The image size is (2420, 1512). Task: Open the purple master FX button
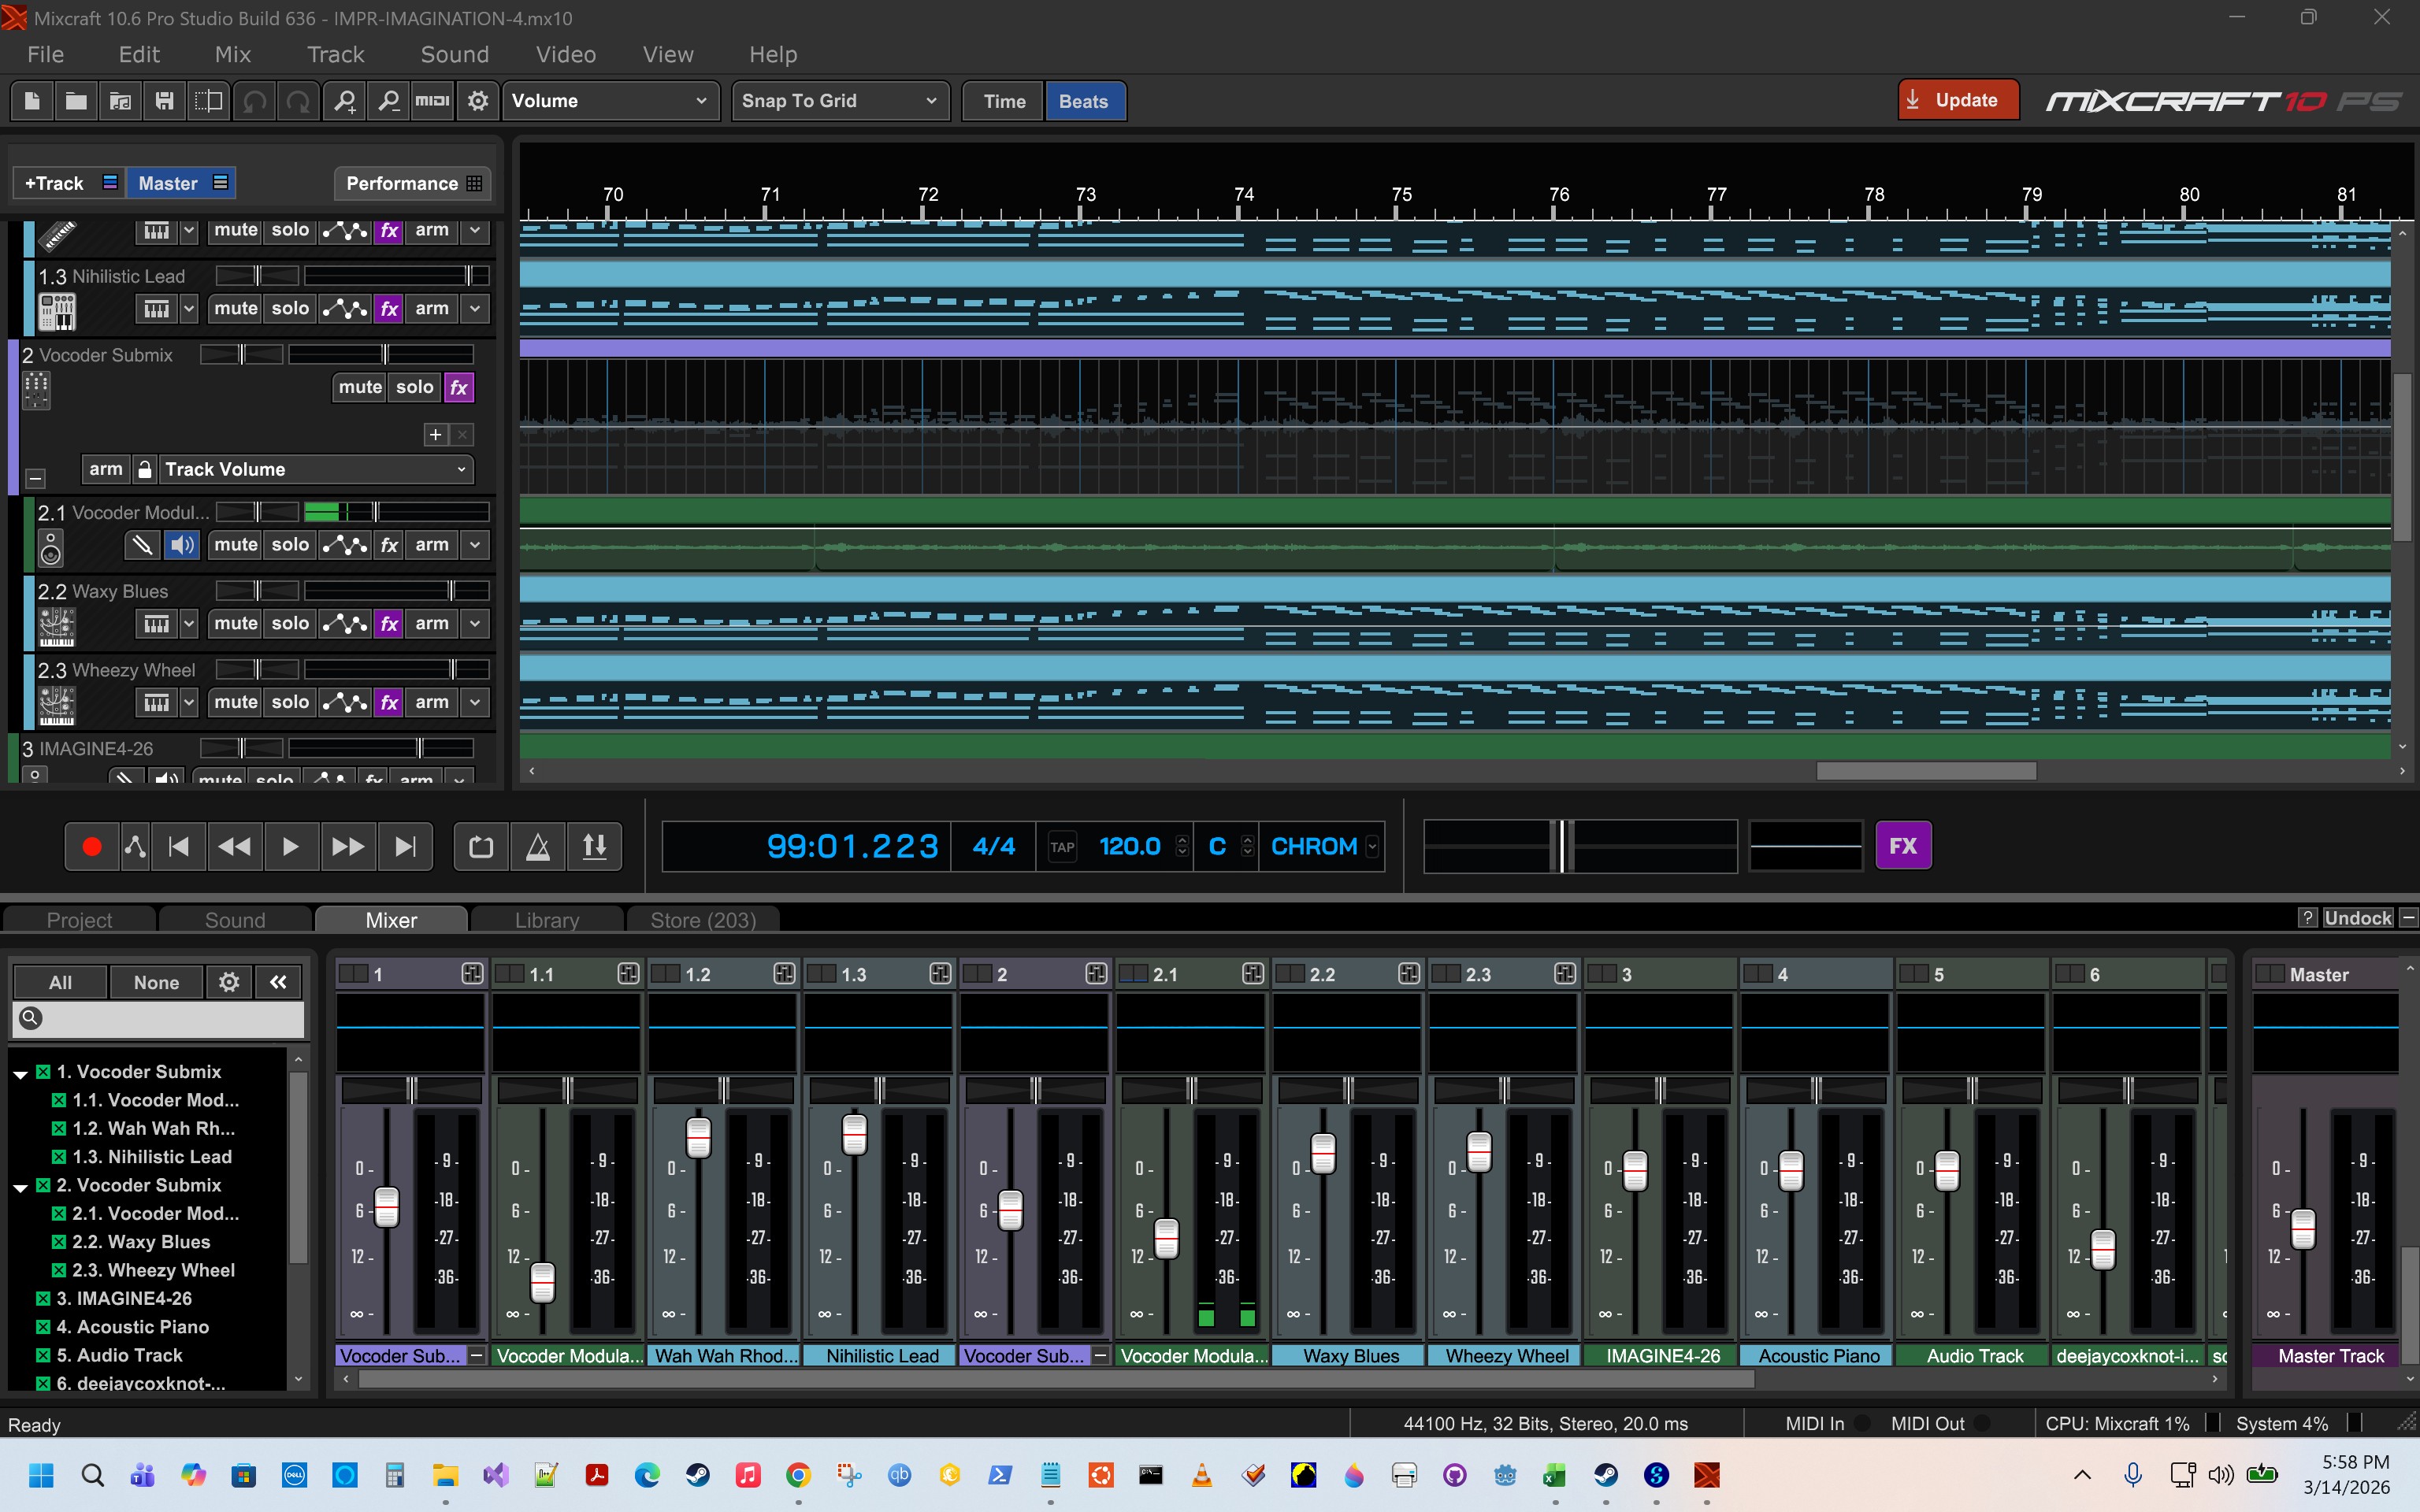1902,846
